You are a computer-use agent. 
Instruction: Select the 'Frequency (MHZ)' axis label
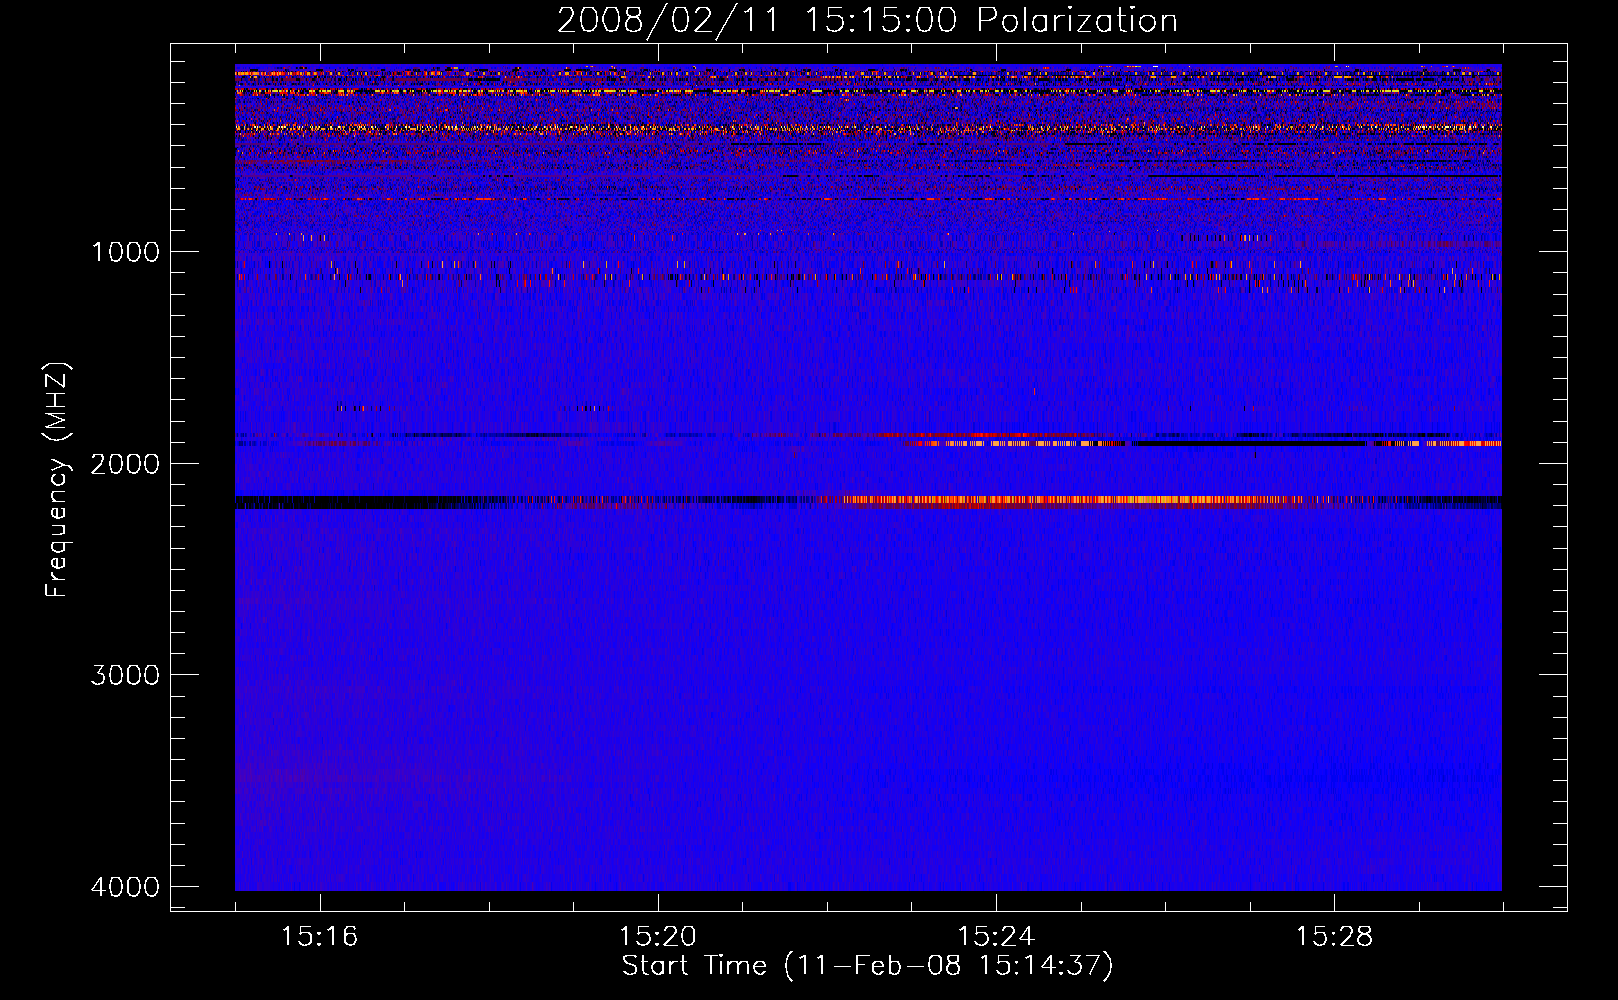(57, 479)
